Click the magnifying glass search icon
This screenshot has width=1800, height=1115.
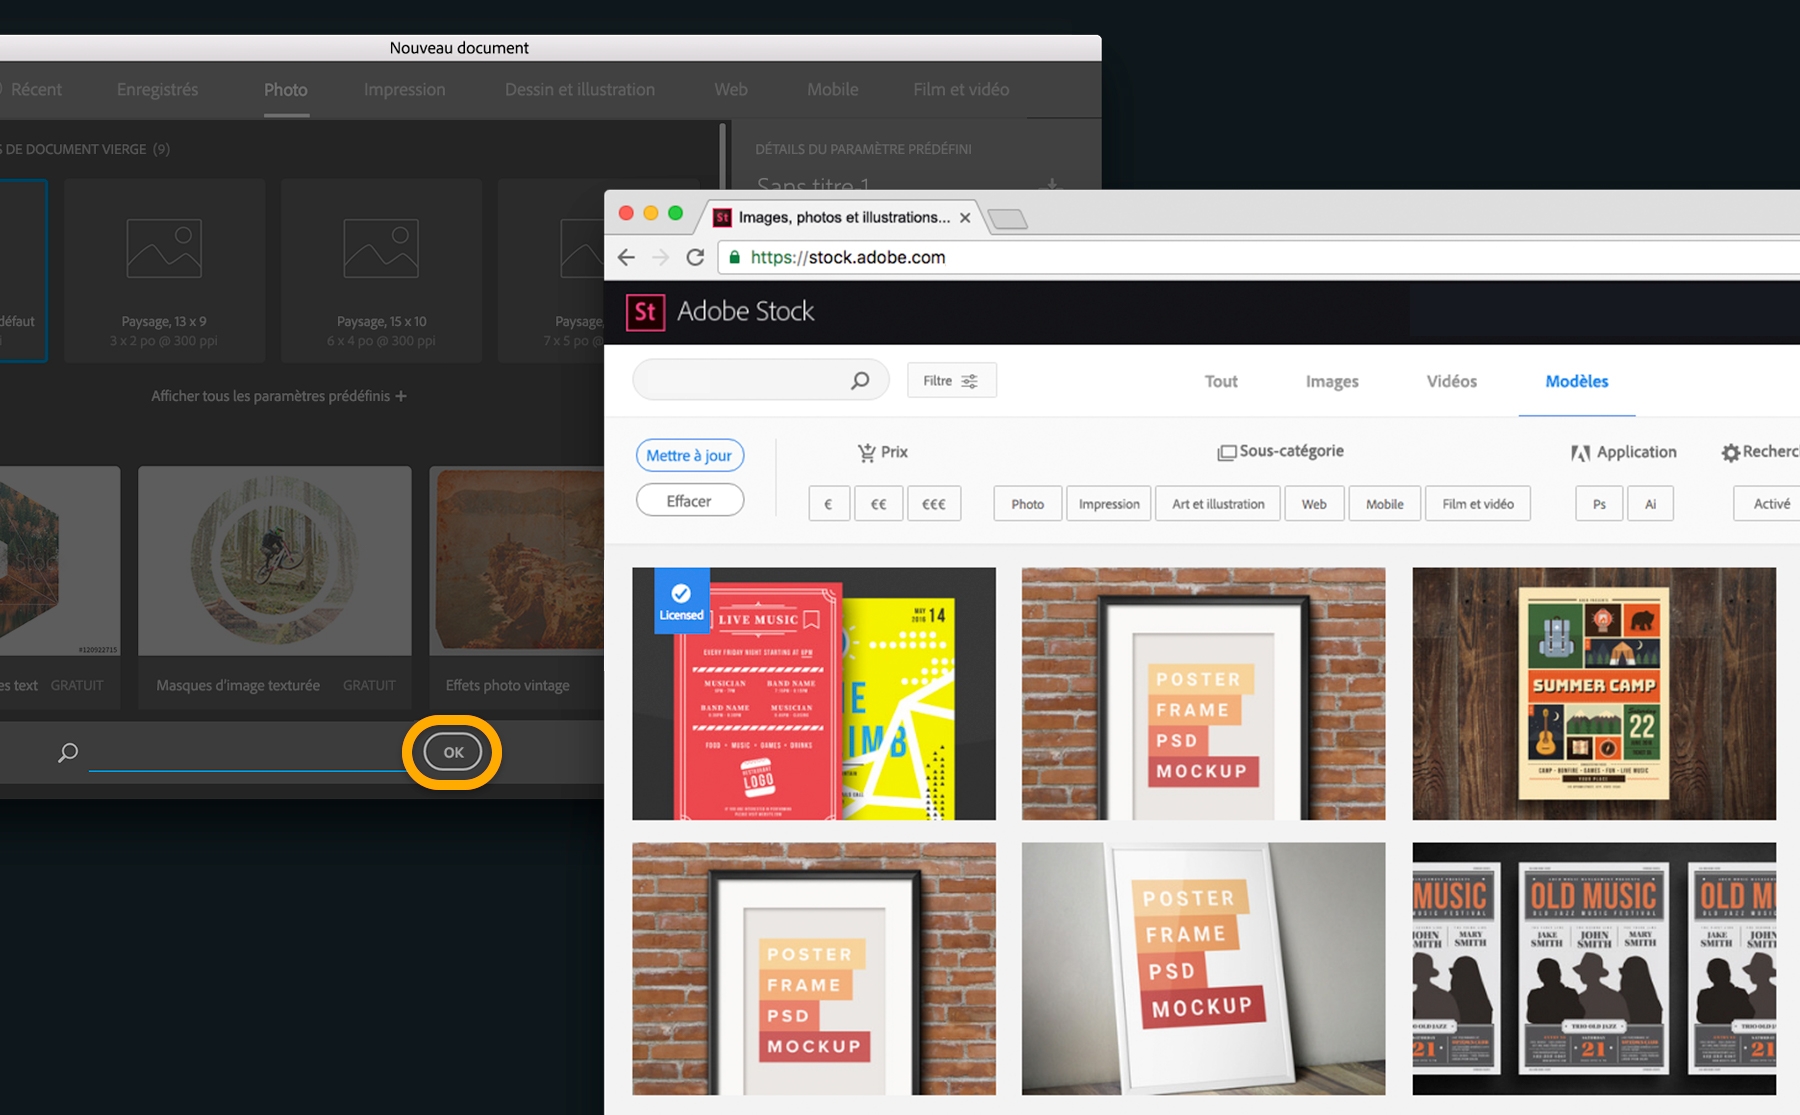click(x=858, y=380)
